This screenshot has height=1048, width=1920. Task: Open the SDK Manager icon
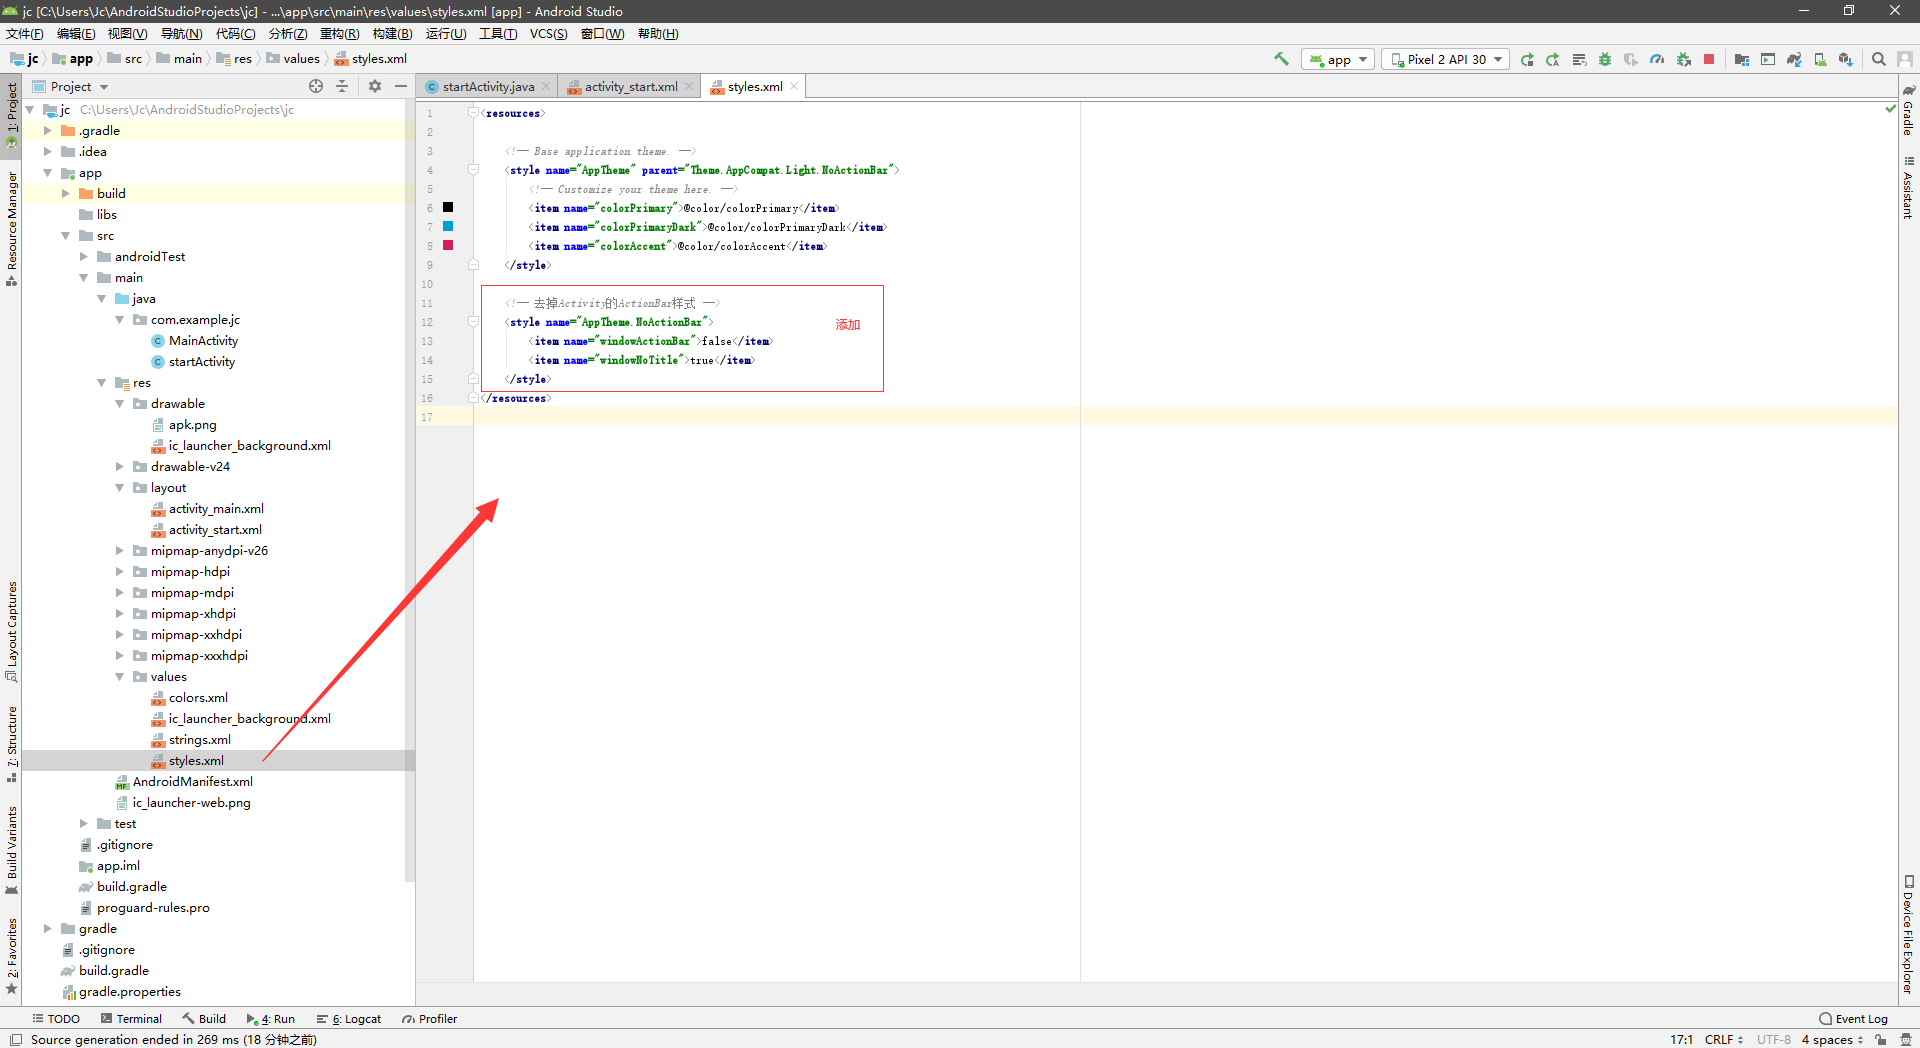[x=1846, y=60]
